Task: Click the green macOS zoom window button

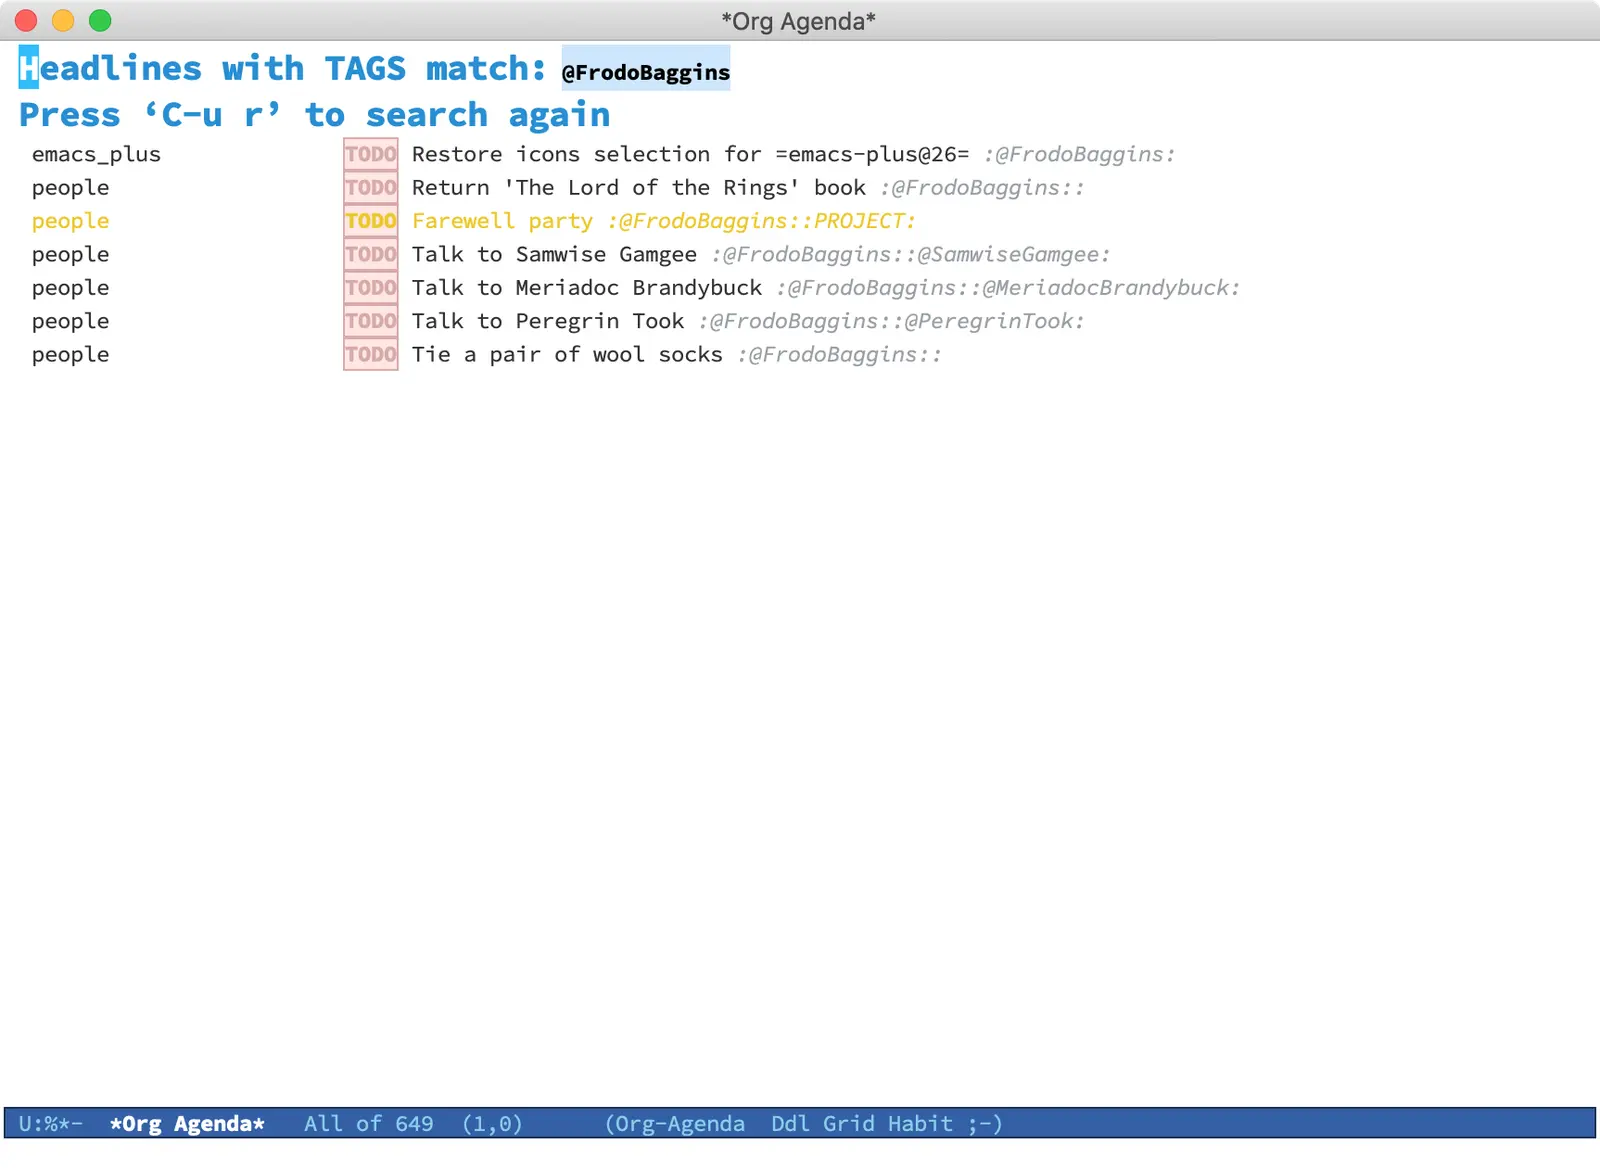Action: [x=100, y=20]
